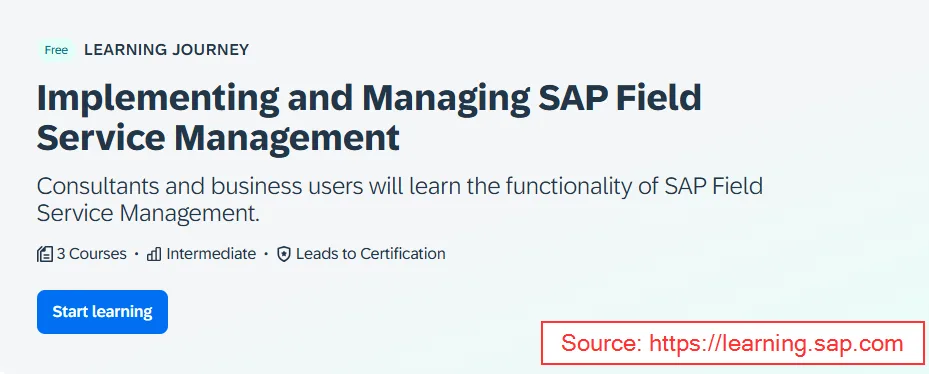
Task: Click the dot separator after '3 Courses'
Action: click(x=137, y=254)
